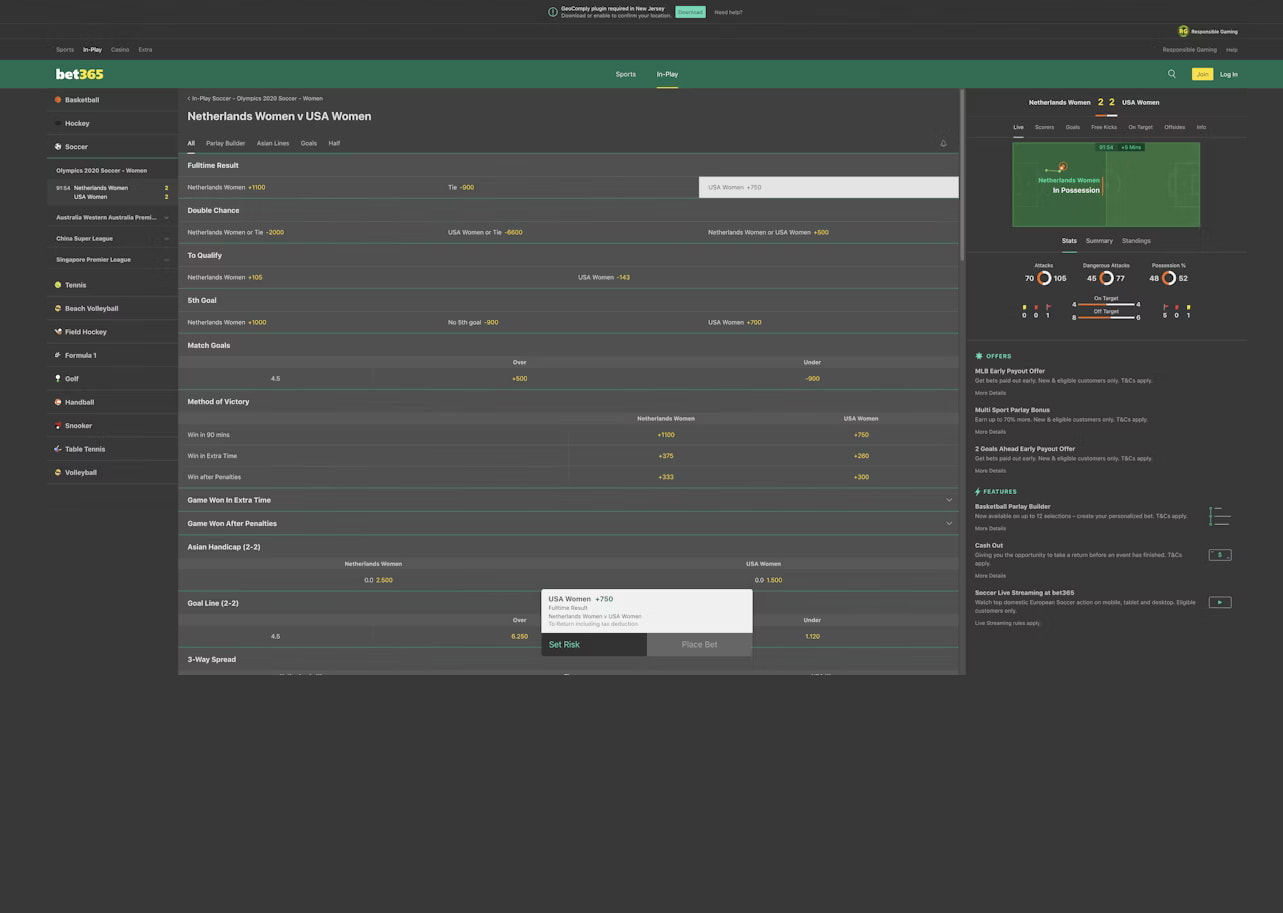This screenshot has width=1283, height=913.
Task: Click the Soccer ball icon in sidebar
Action: point(58,147)
